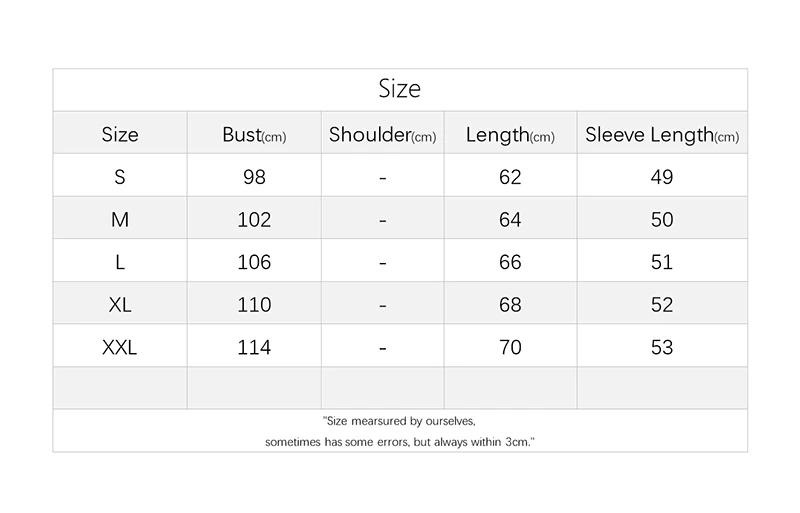800x513 pixels.
Task: Select bust measurement 114
Action: coord(254,347)
